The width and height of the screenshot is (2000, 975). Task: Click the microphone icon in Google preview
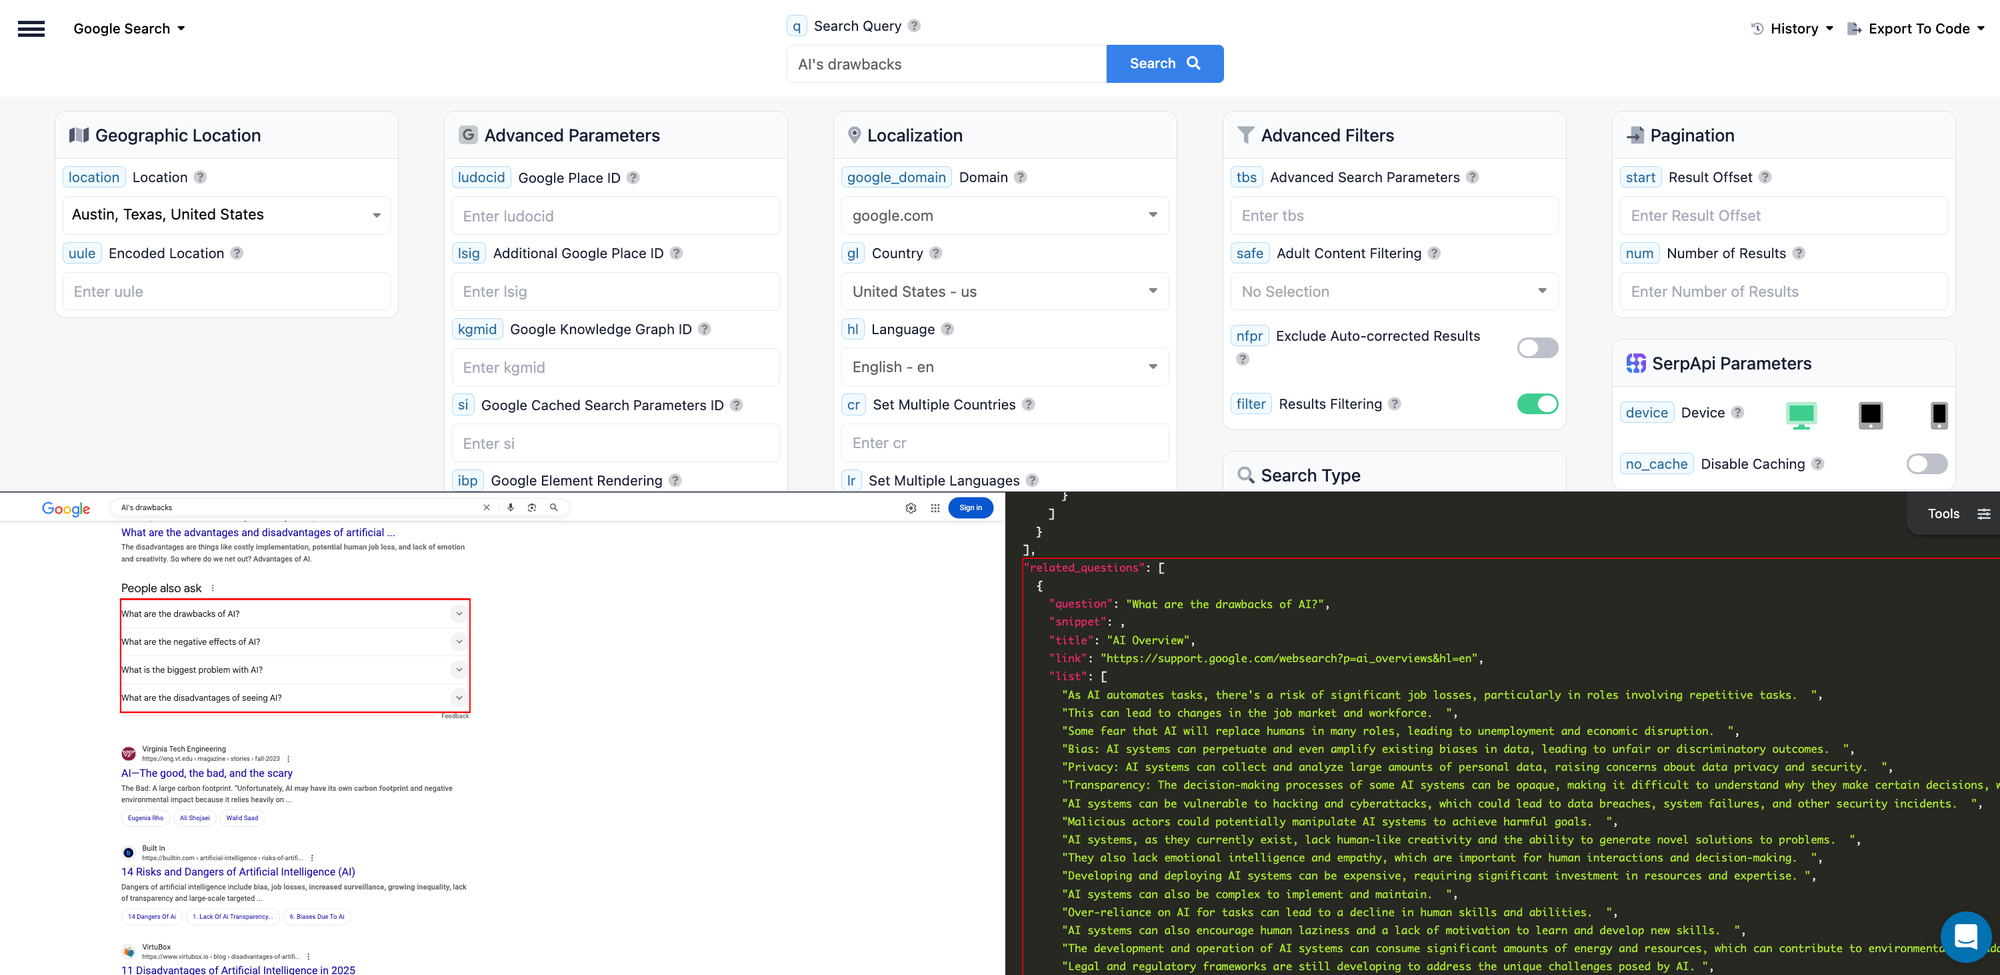tap(510, 508)
